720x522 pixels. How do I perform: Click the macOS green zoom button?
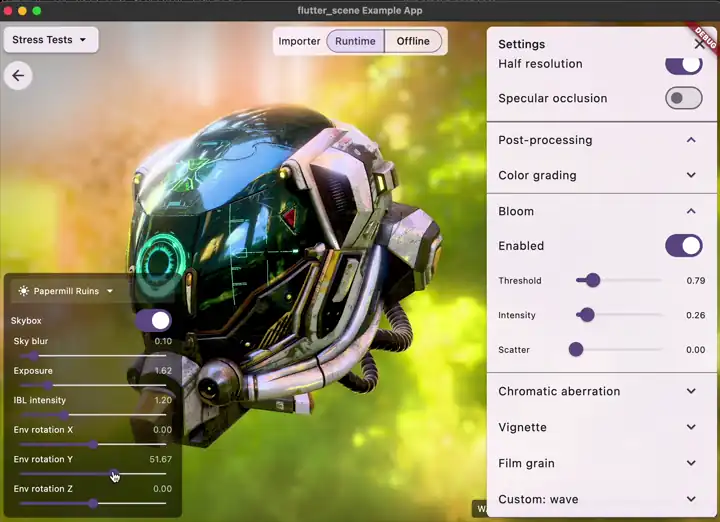pos(37,11)
